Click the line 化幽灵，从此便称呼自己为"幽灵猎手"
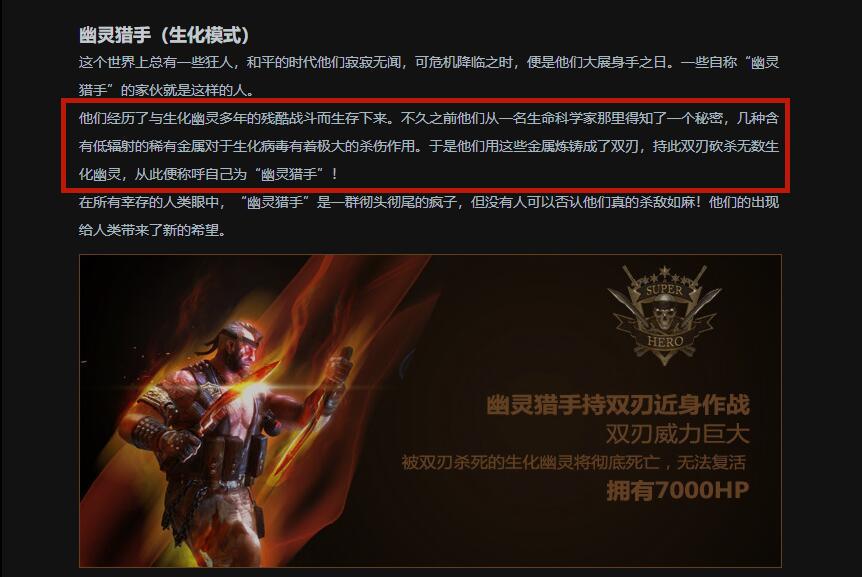 pos(208,174)
